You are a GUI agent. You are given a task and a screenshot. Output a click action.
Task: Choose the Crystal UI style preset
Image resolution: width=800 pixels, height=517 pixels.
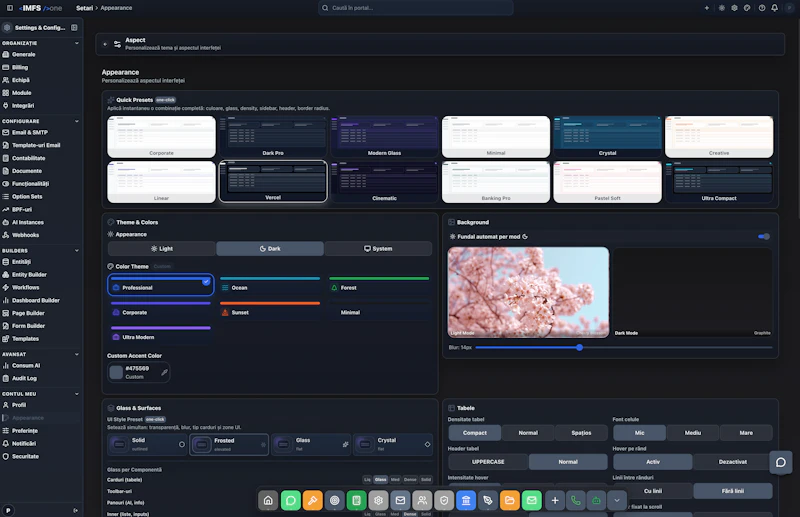(x=393, y=444)
